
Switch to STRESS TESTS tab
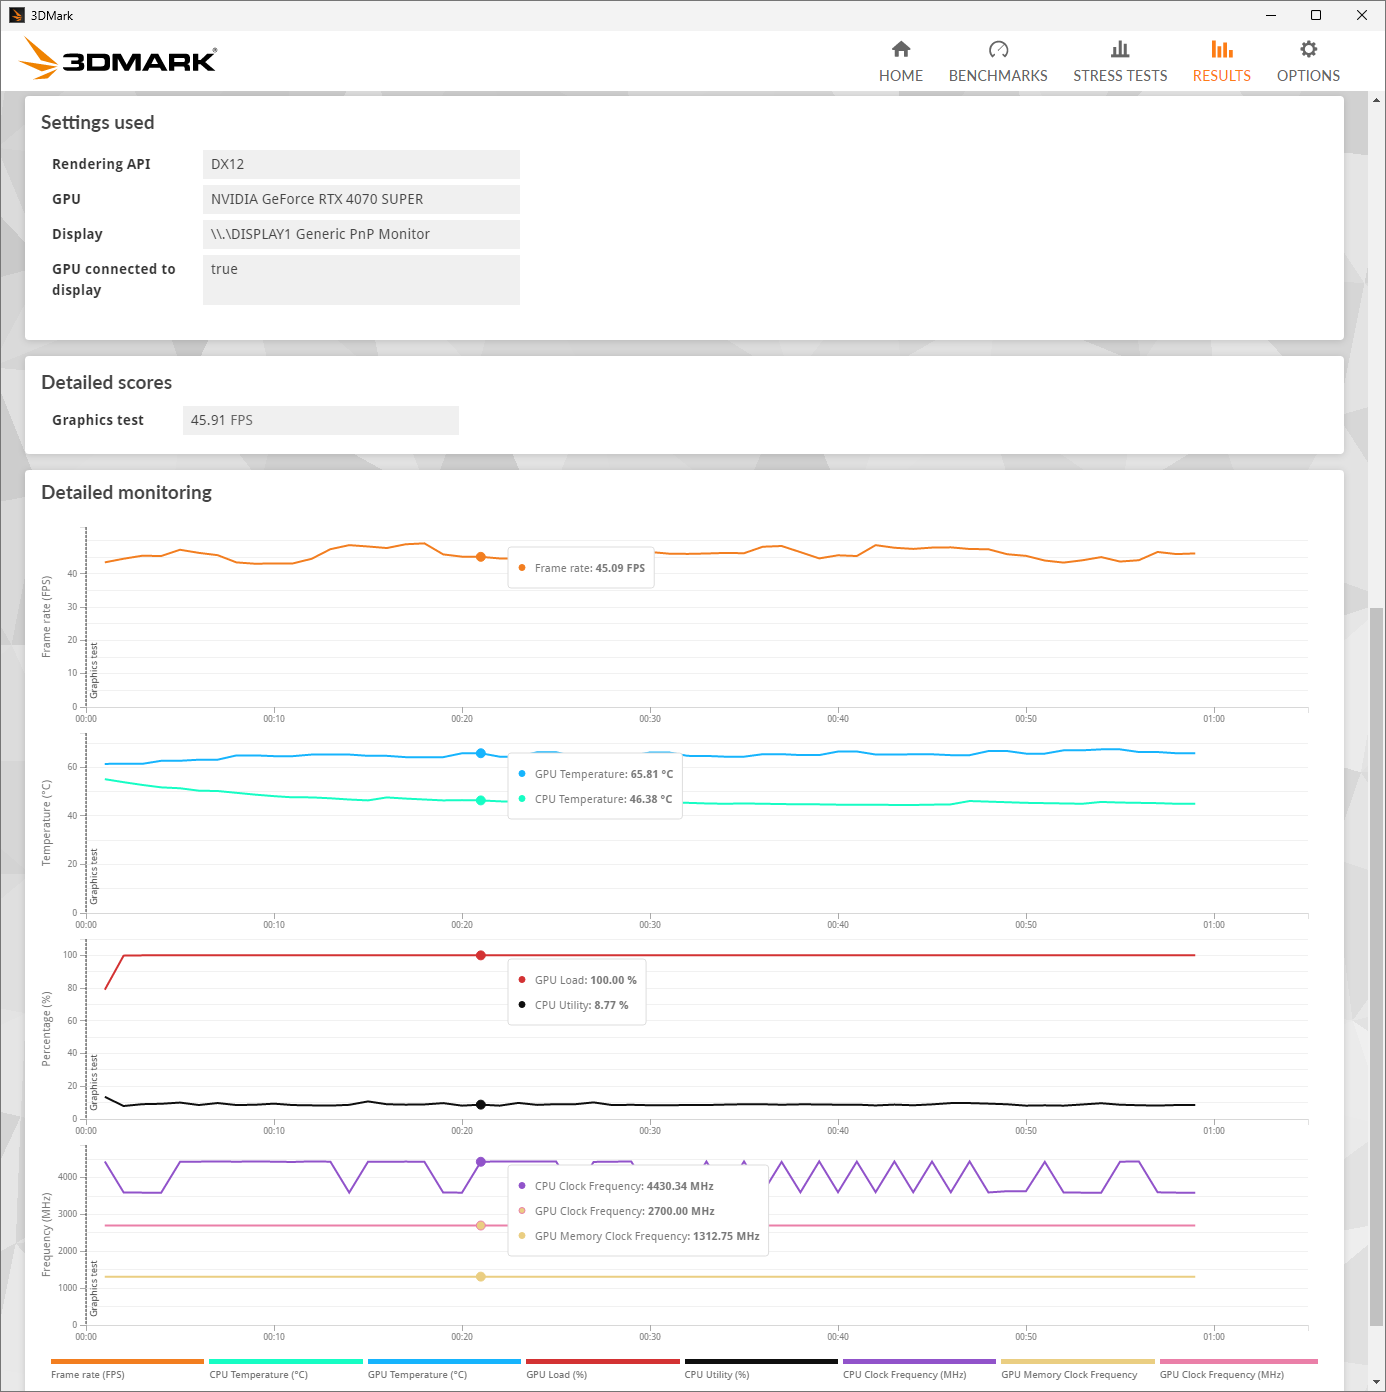point(1120,76)
